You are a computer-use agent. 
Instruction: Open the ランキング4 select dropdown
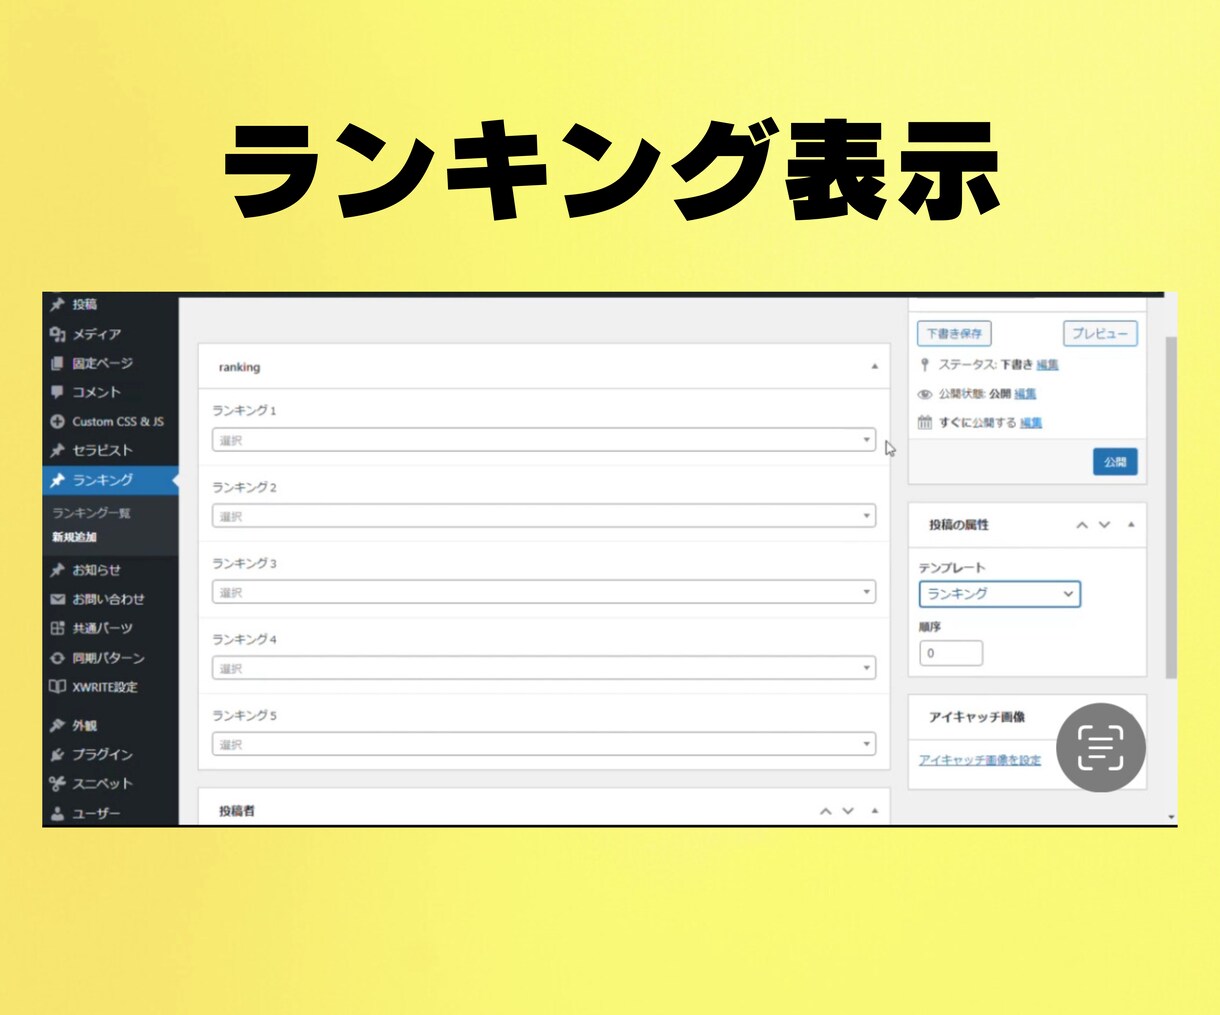[x=544, y=668]
